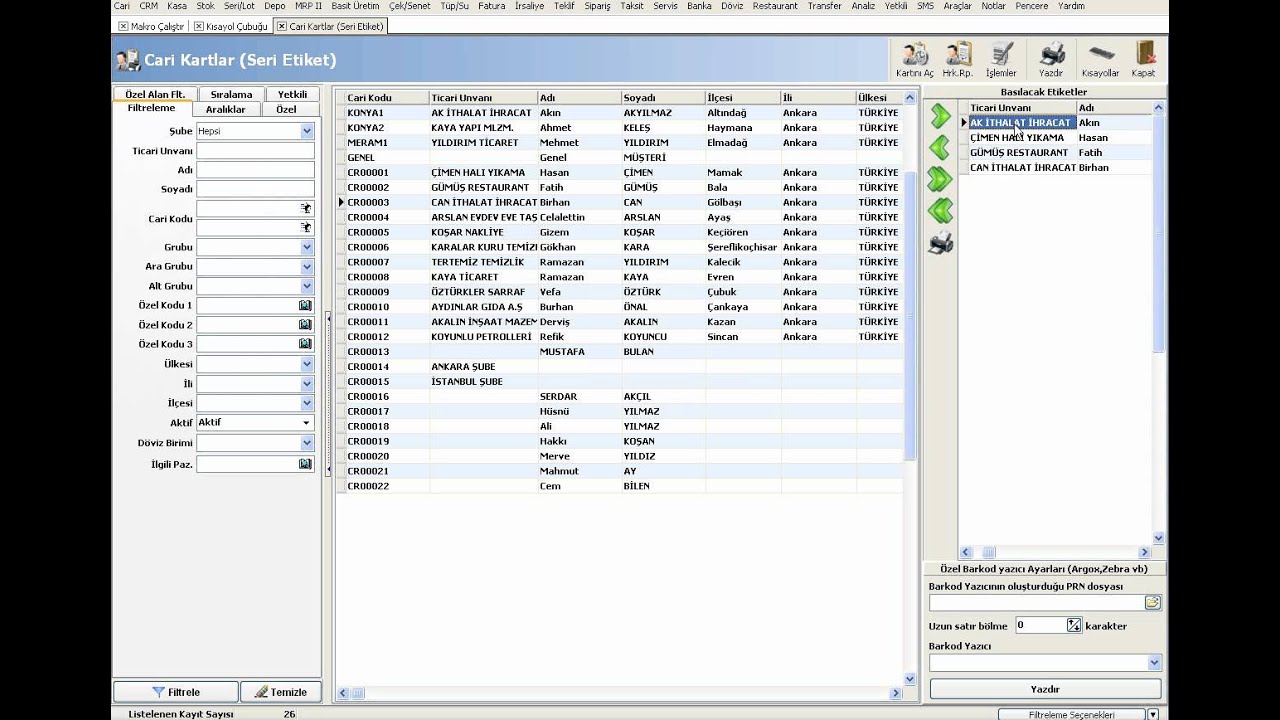This screenshot has width=1280, height=720.
Task: Click the Yazdır printer icon in top toolbar
Action: click(1051, 59)
